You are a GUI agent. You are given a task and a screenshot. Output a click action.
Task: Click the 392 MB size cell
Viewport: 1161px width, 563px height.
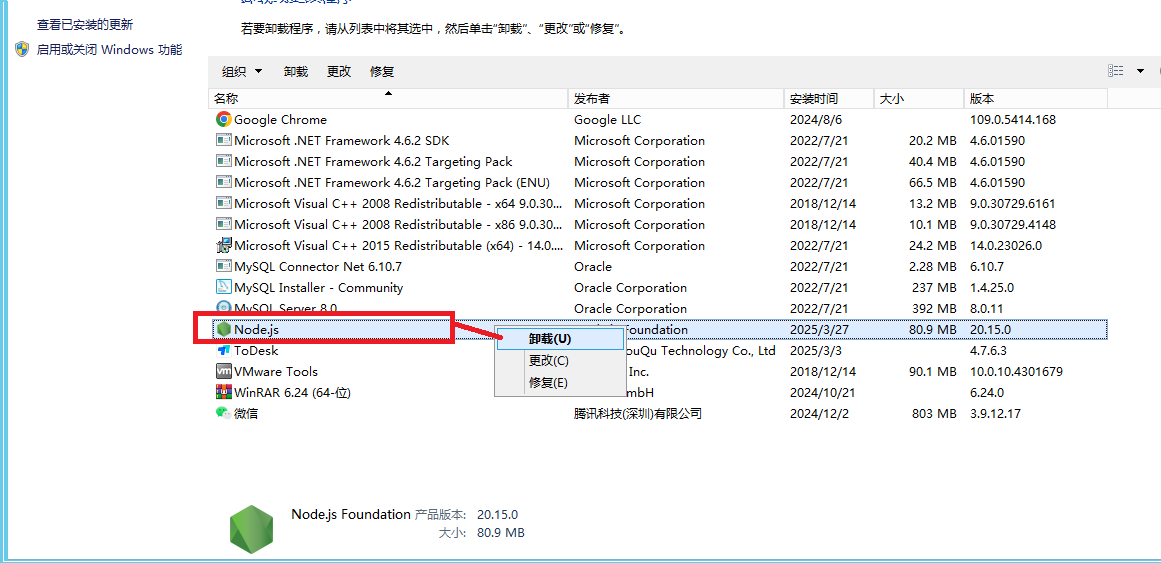(x=934, y=308)
